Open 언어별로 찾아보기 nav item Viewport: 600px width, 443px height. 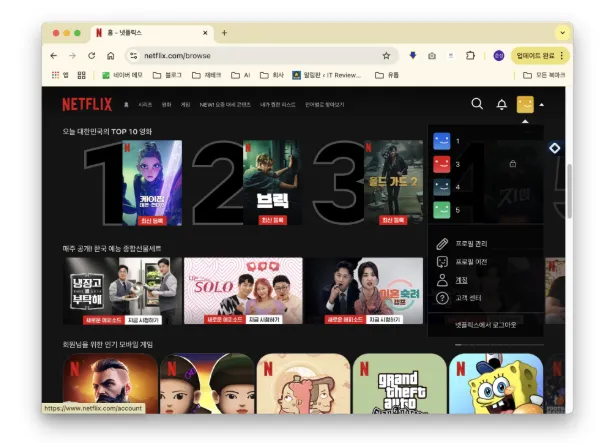(324, 104)
